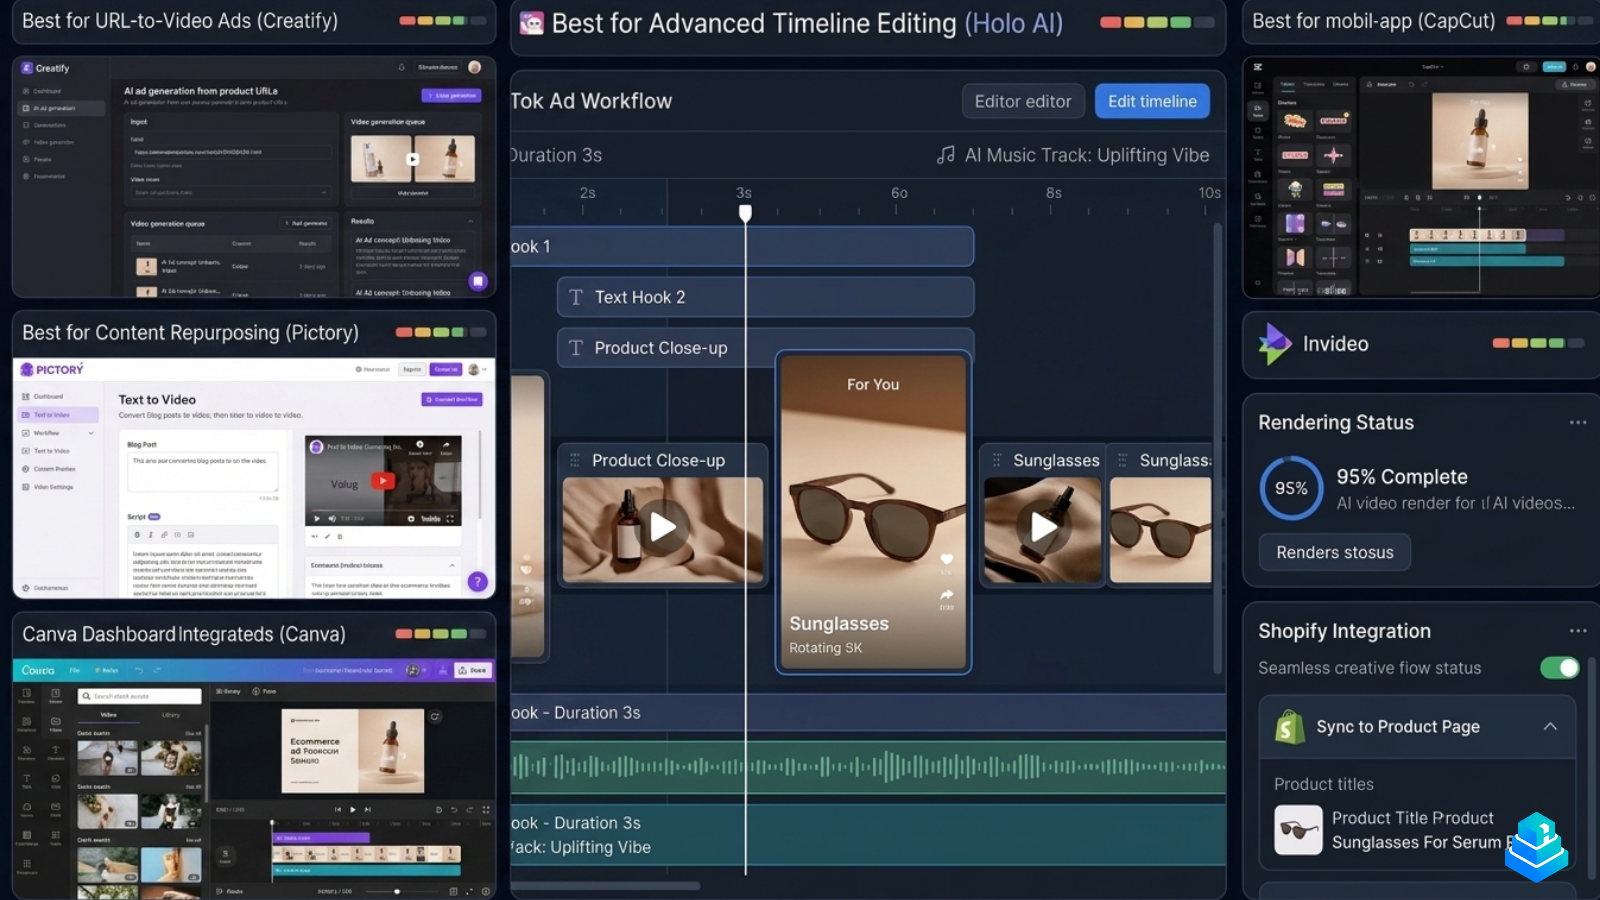Click the first Sunglasses clip grip handle
The height and width of the screenshot is (900, 1600).
tap(996, 460)
